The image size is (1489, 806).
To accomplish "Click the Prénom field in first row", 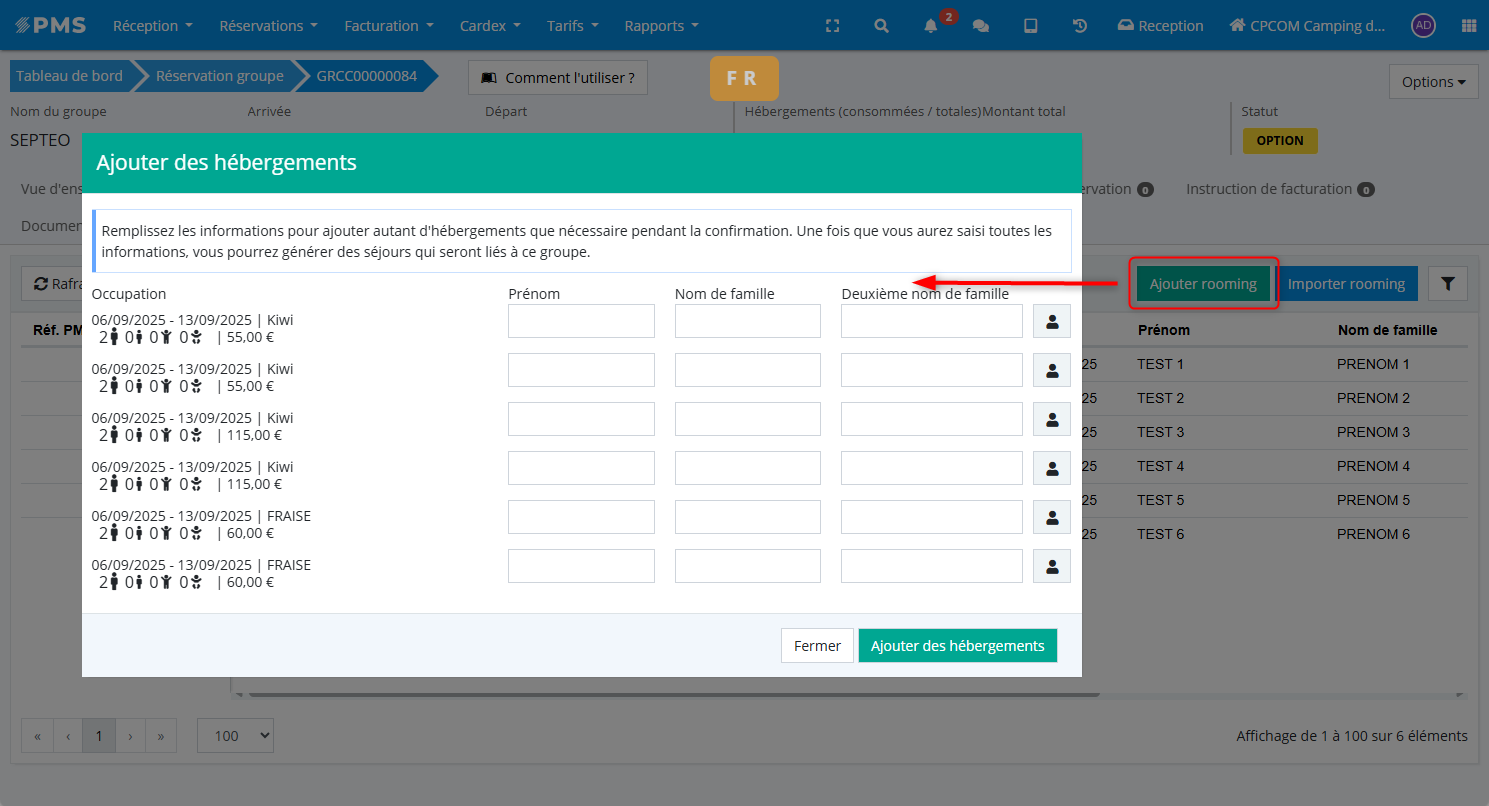I will 581,321.
